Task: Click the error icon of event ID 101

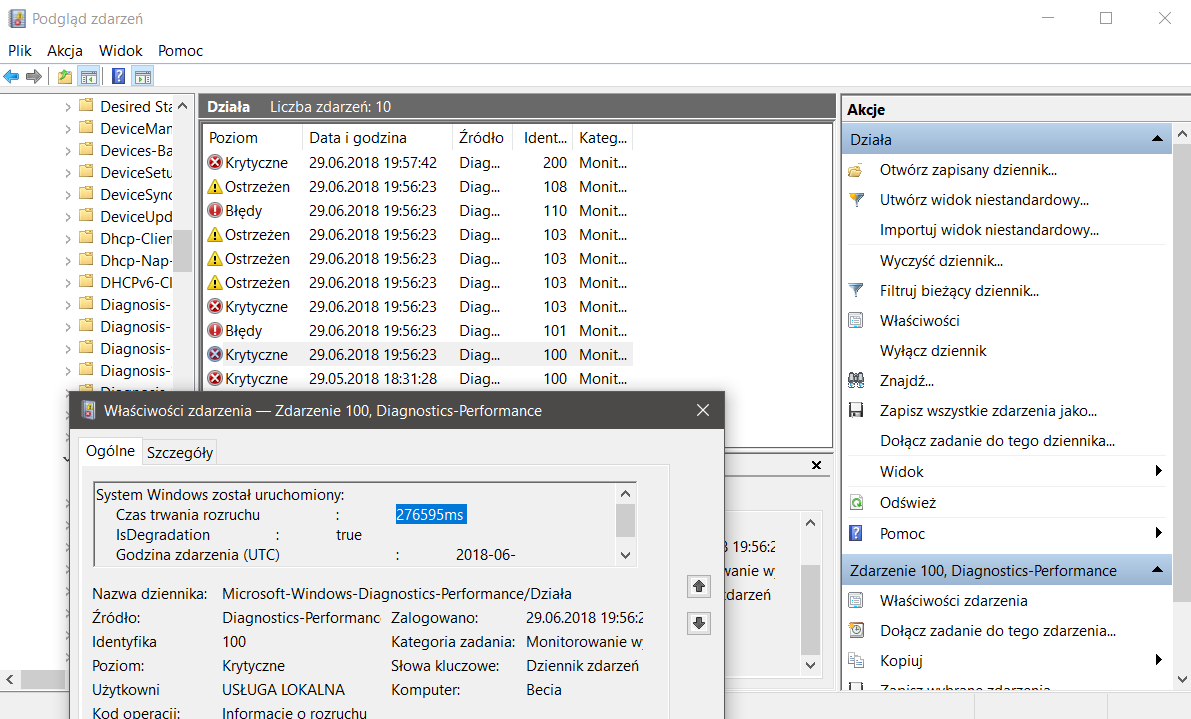Action: click(x=215, y=330)
